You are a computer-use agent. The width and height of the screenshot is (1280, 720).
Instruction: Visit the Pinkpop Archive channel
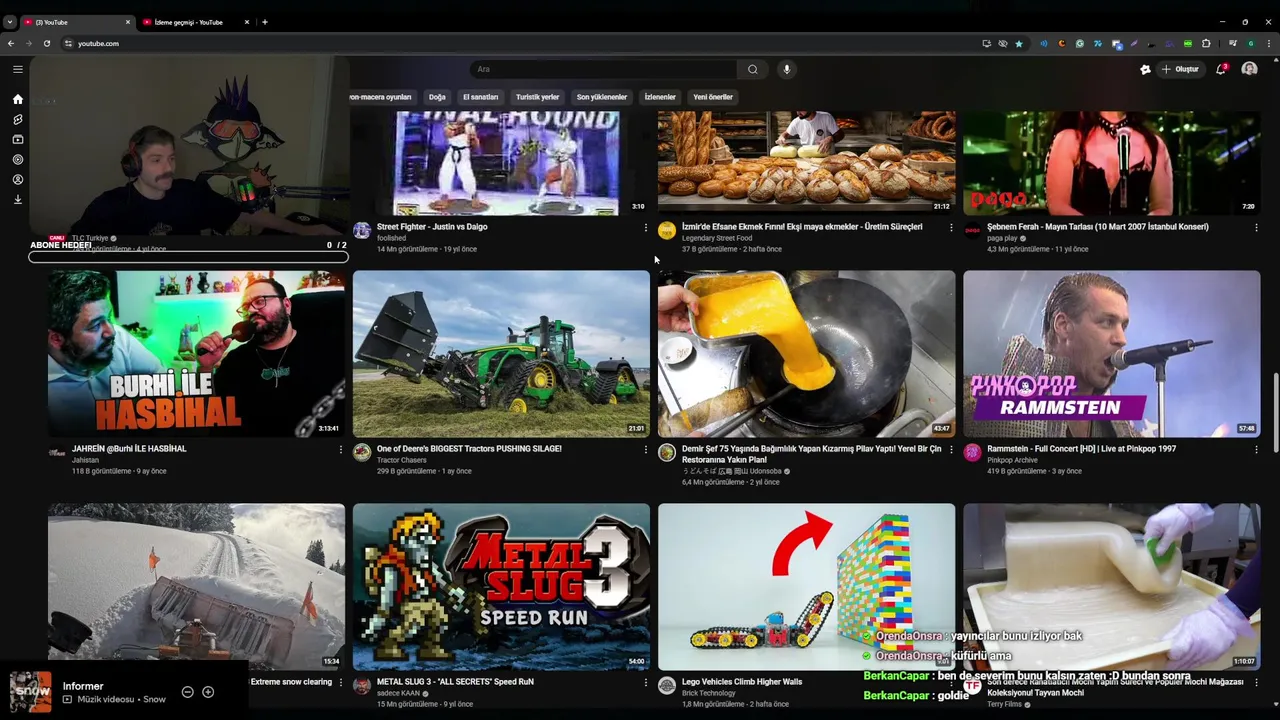(1012, 460)
